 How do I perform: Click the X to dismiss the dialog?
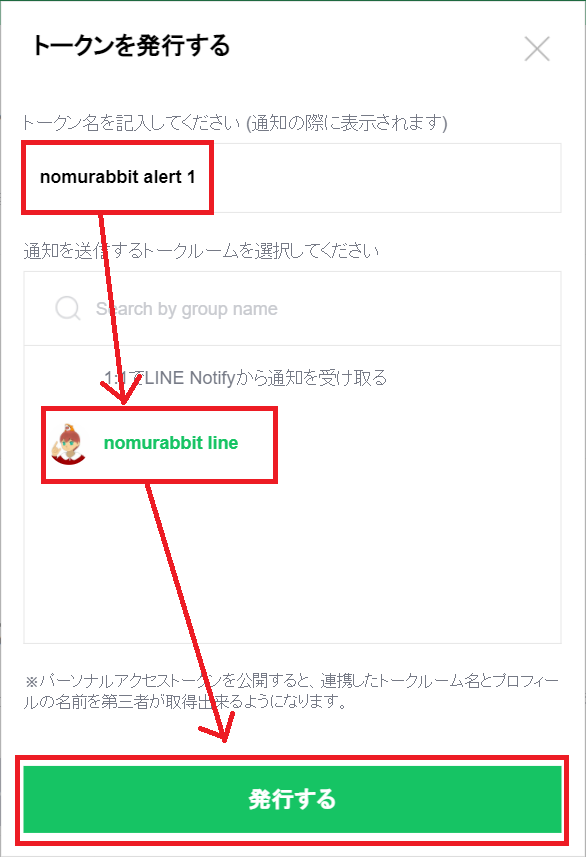(537, 48)
